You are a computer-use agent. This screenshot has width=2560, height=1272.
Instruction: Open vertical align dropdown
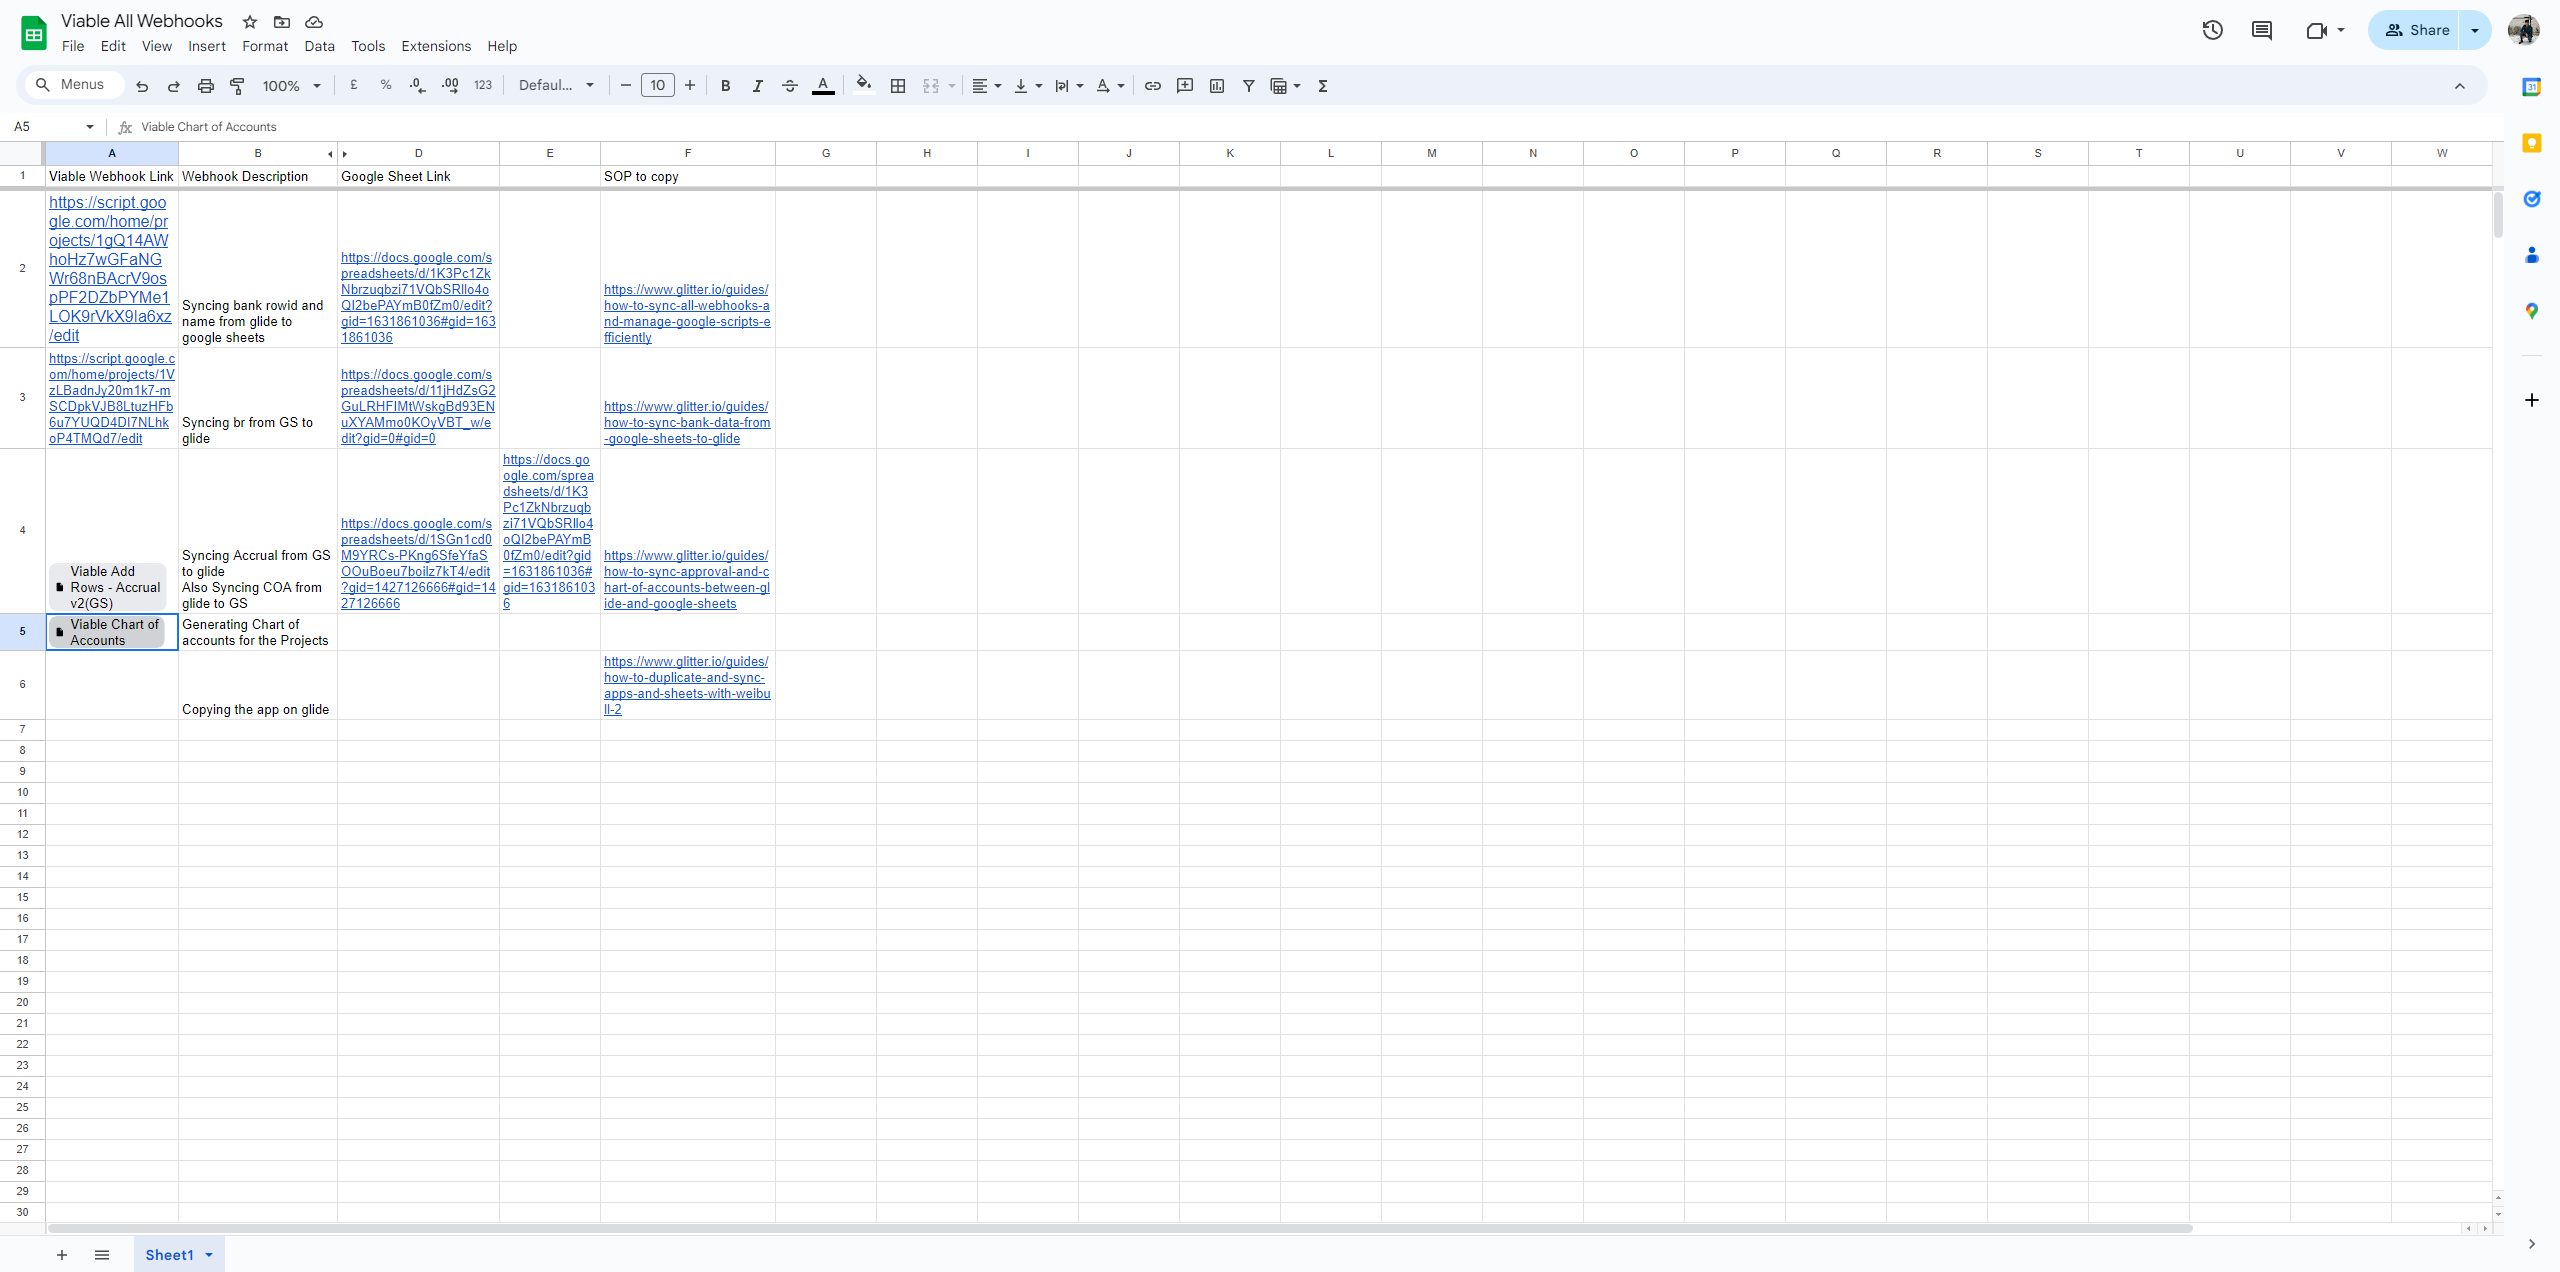(x=1028, y=86)
